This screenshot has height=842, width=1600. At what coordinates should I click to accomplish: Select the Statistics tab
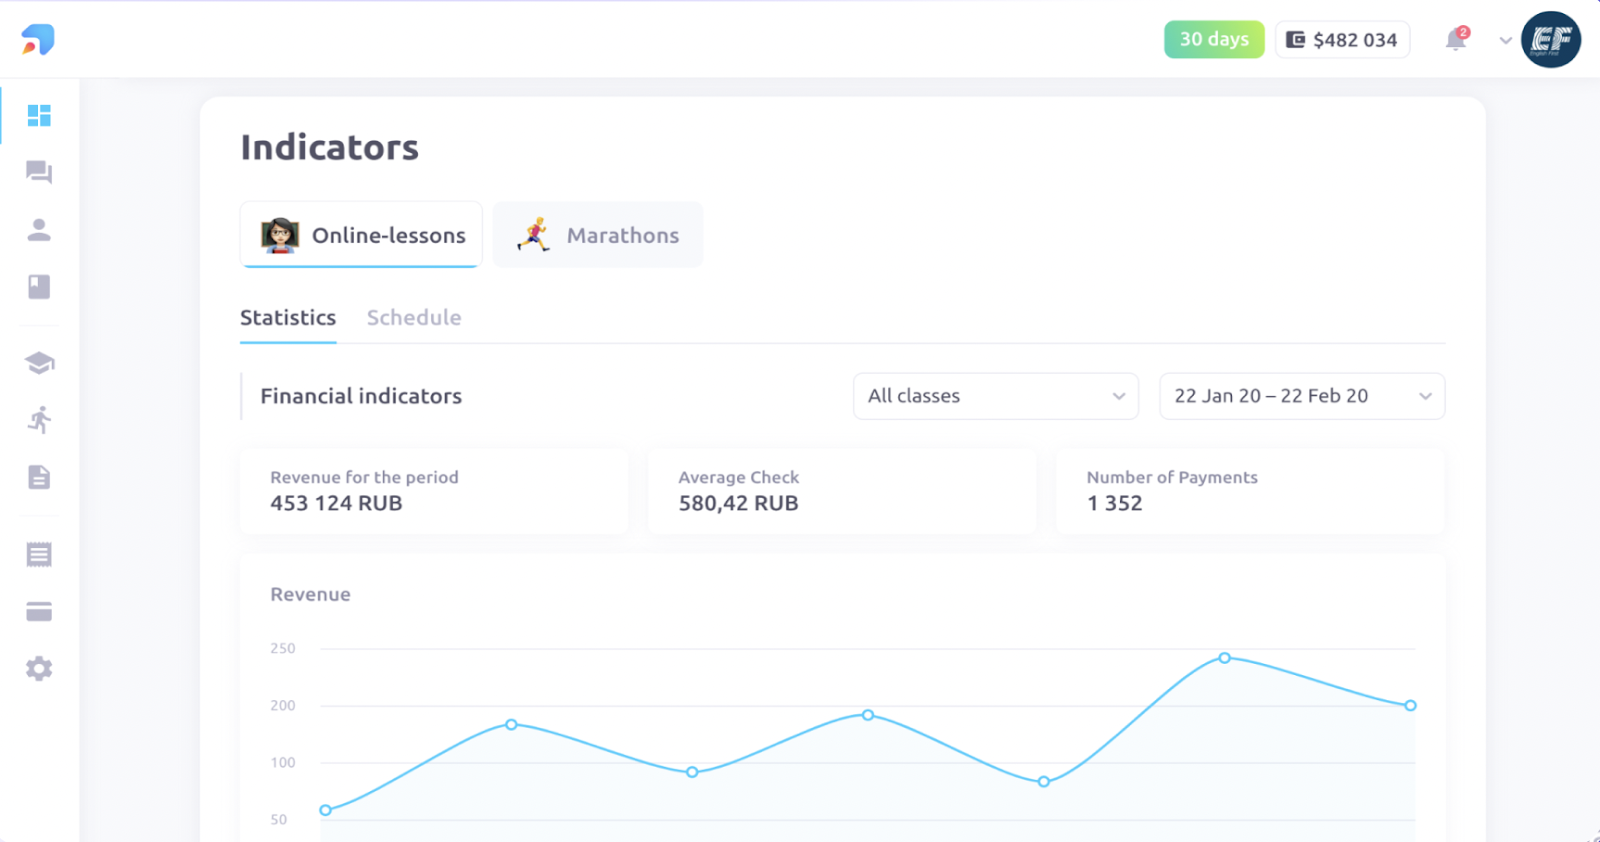pyautogui.click(x=288, y=318)
